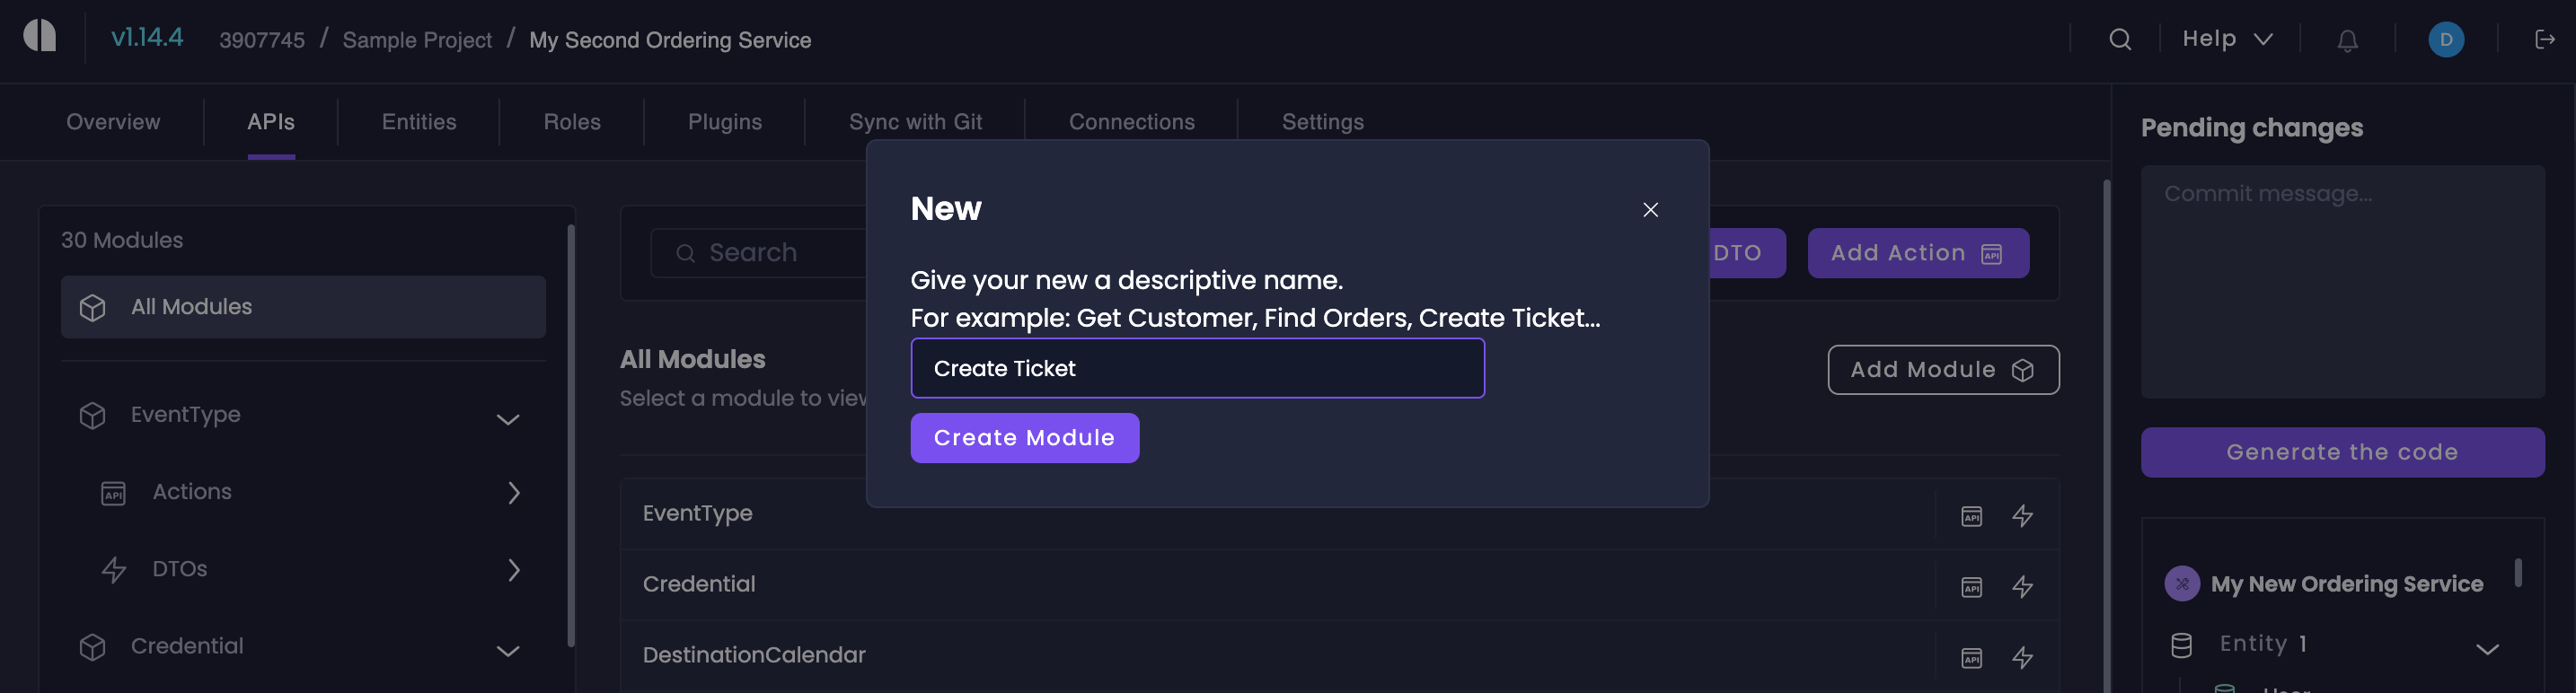Expand Actions under EventType
The image size is (2576, 693).
click(513, 492)
